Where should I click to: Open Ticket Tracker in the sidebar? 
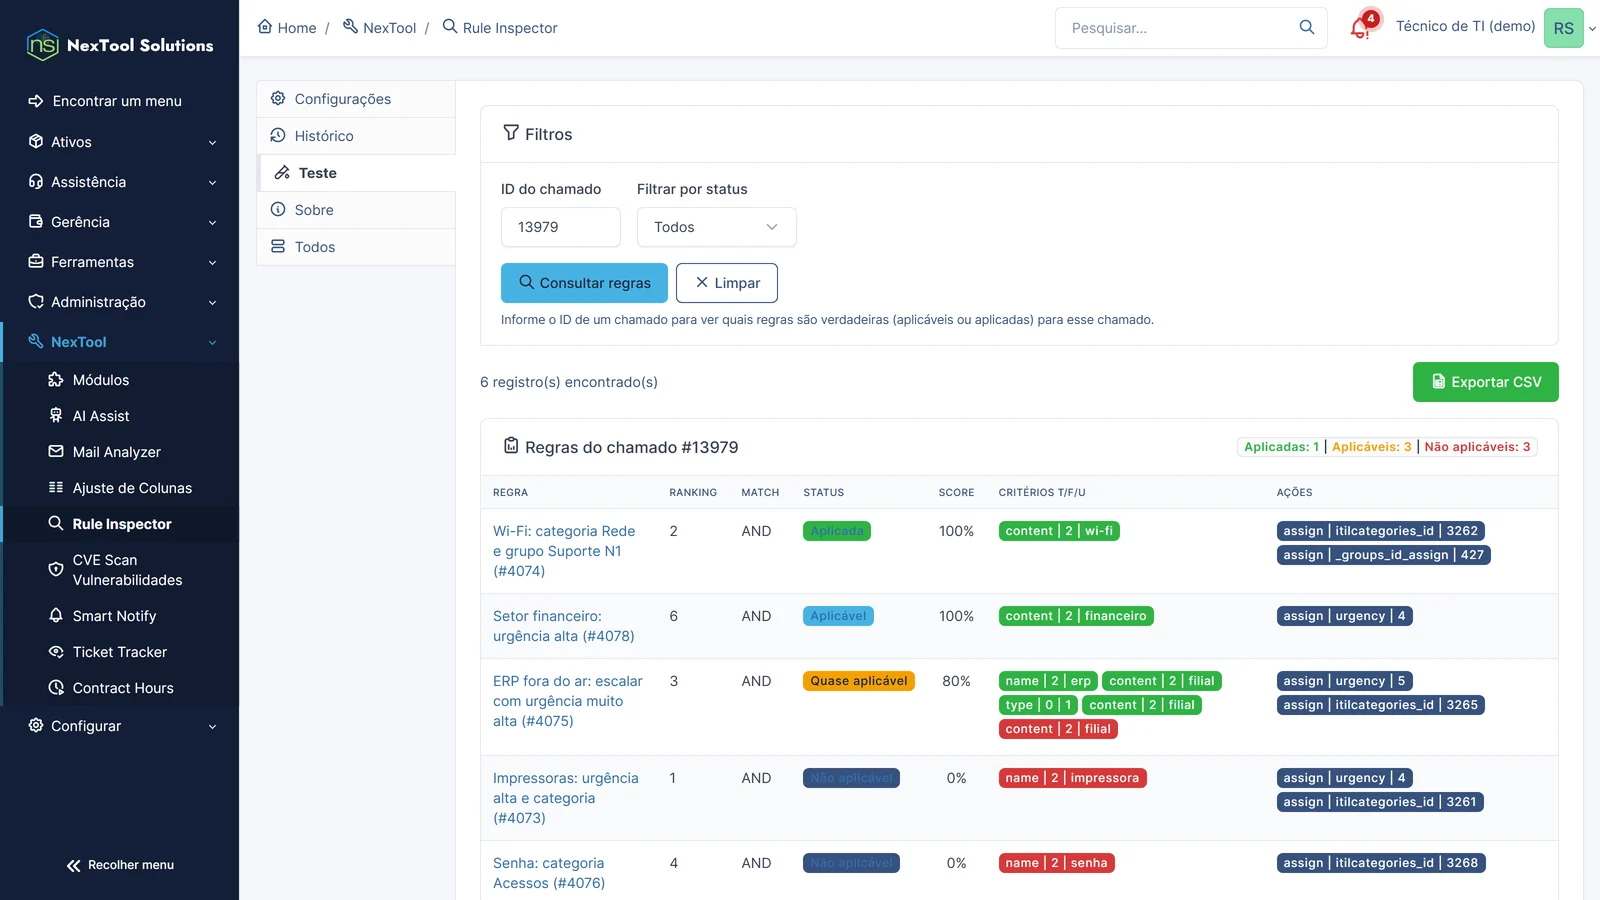pos(120,652)
